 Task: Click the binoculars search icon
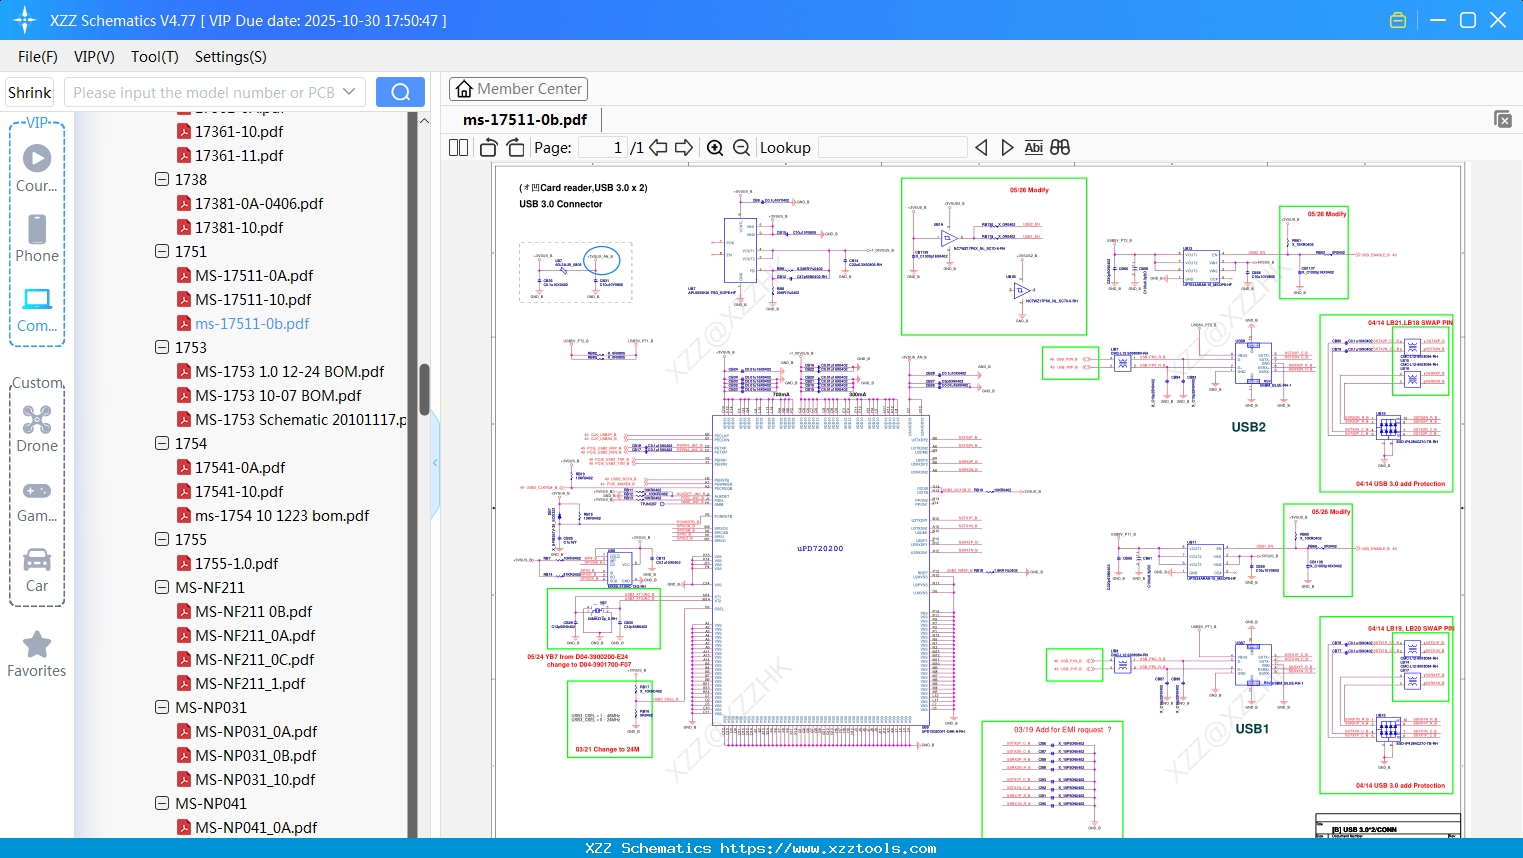[x=1060, y=148]
